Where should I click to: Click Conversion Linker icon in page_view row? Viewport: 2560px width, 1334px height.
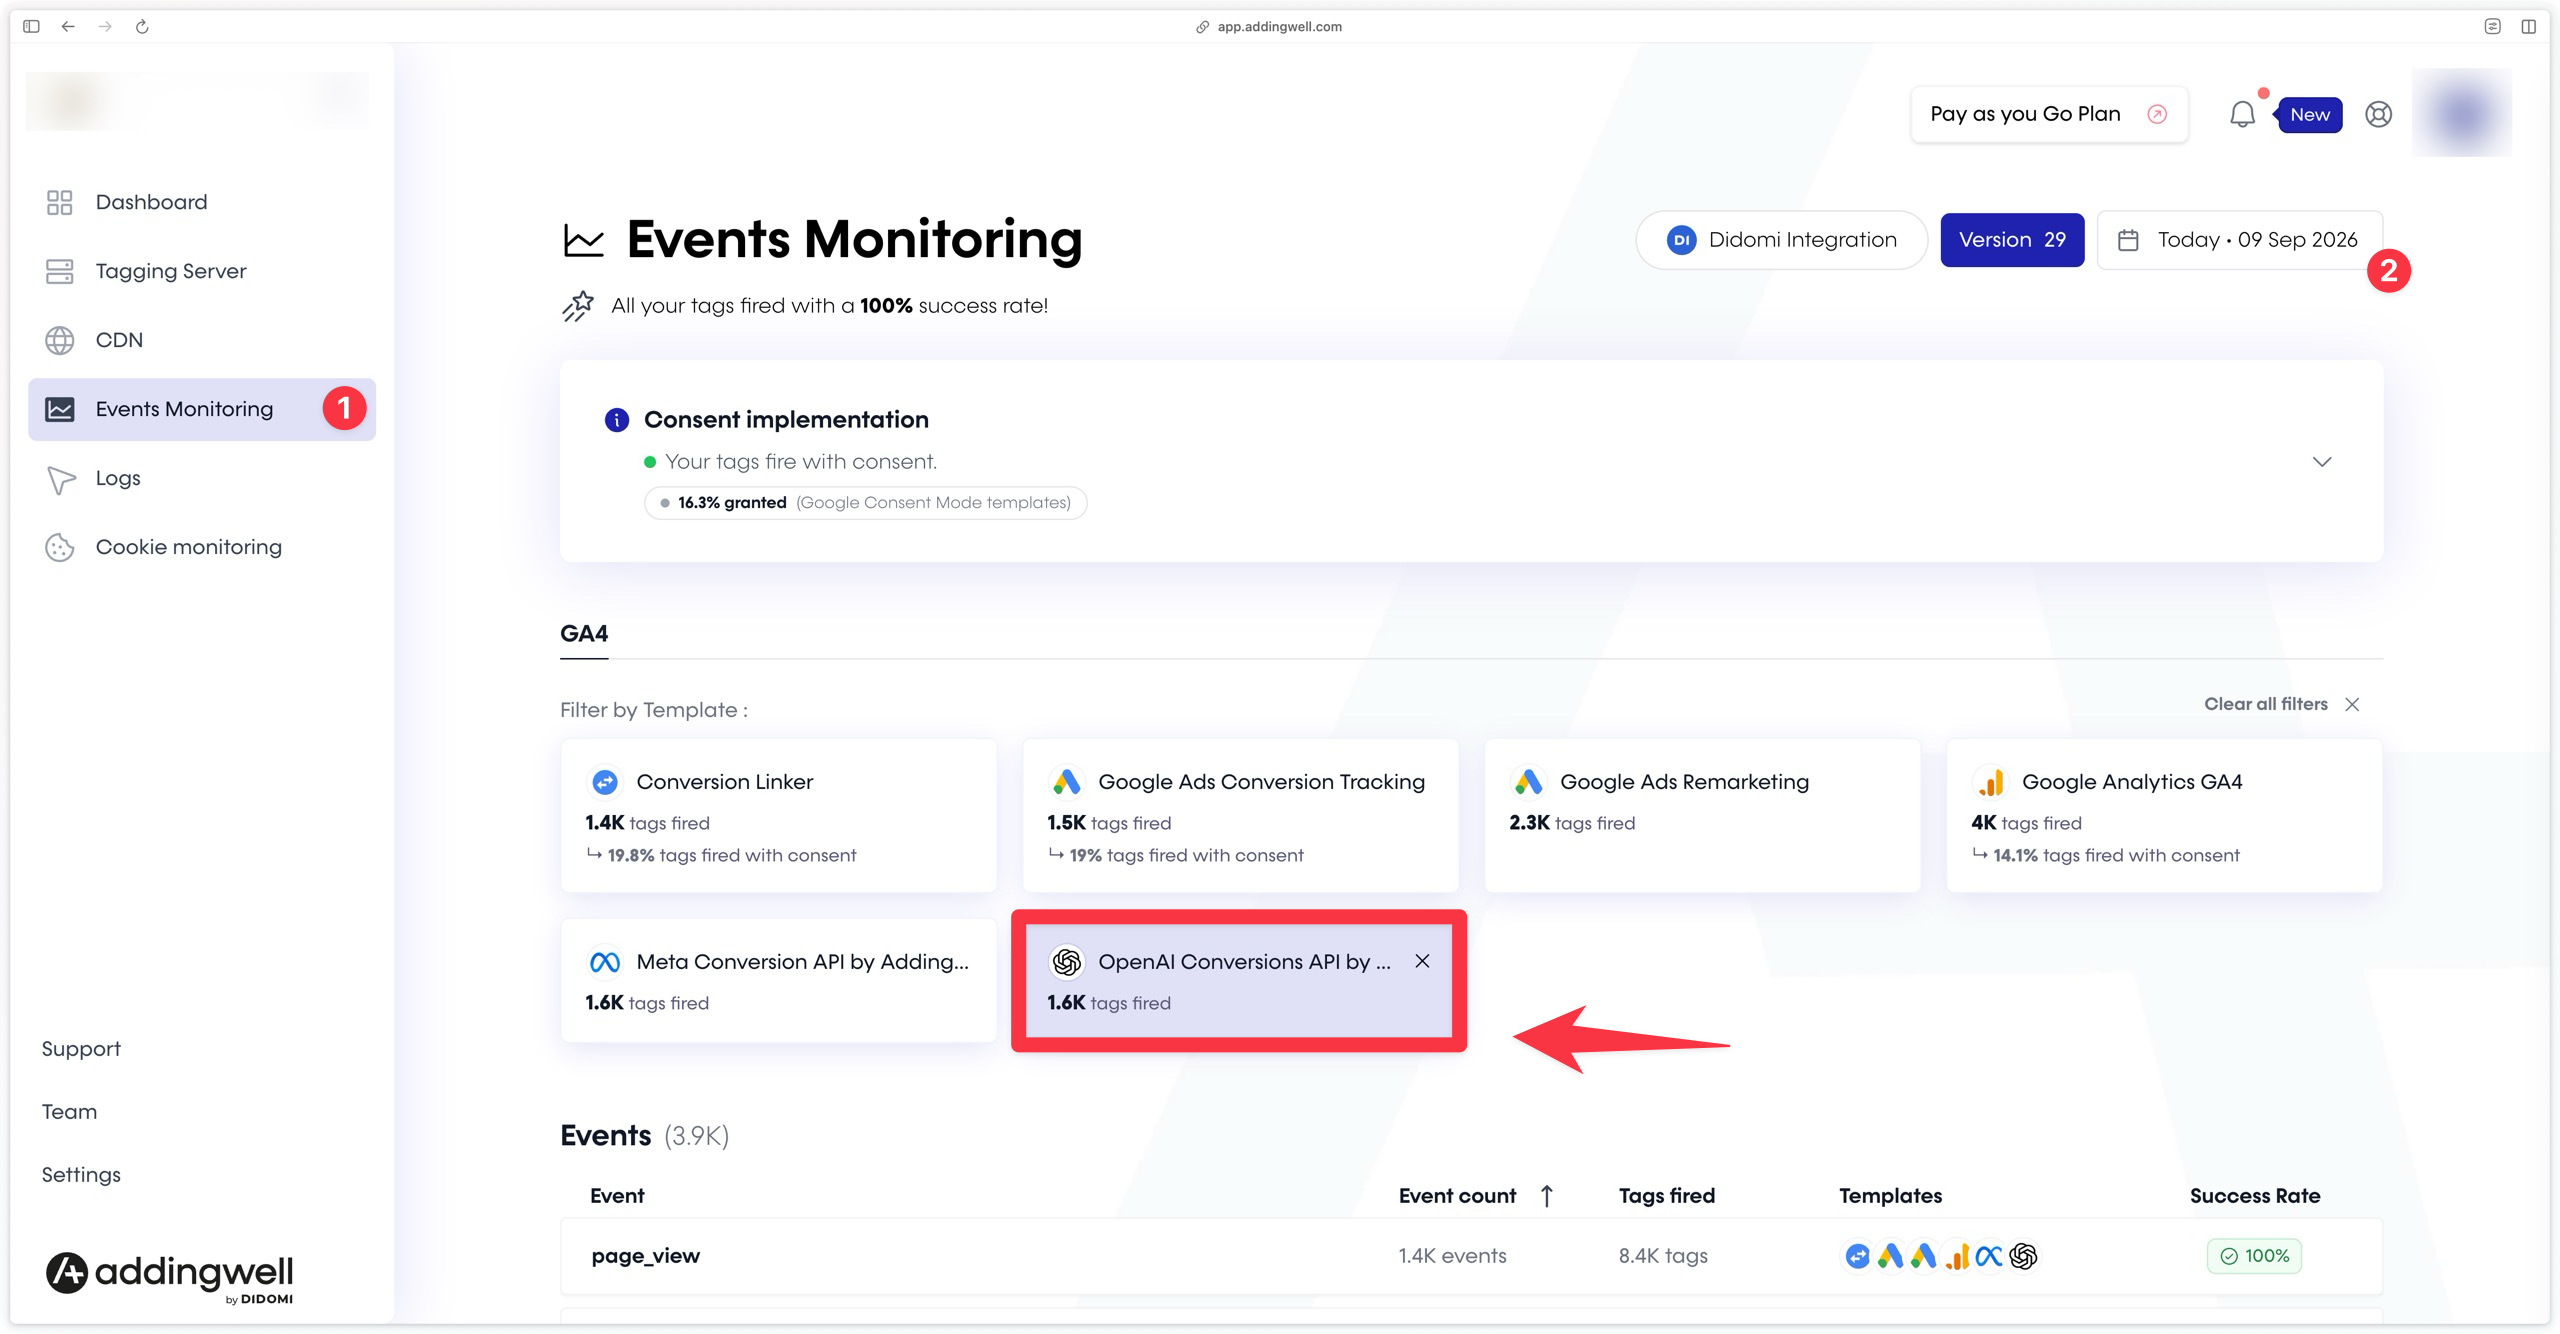point(1857,1256)
